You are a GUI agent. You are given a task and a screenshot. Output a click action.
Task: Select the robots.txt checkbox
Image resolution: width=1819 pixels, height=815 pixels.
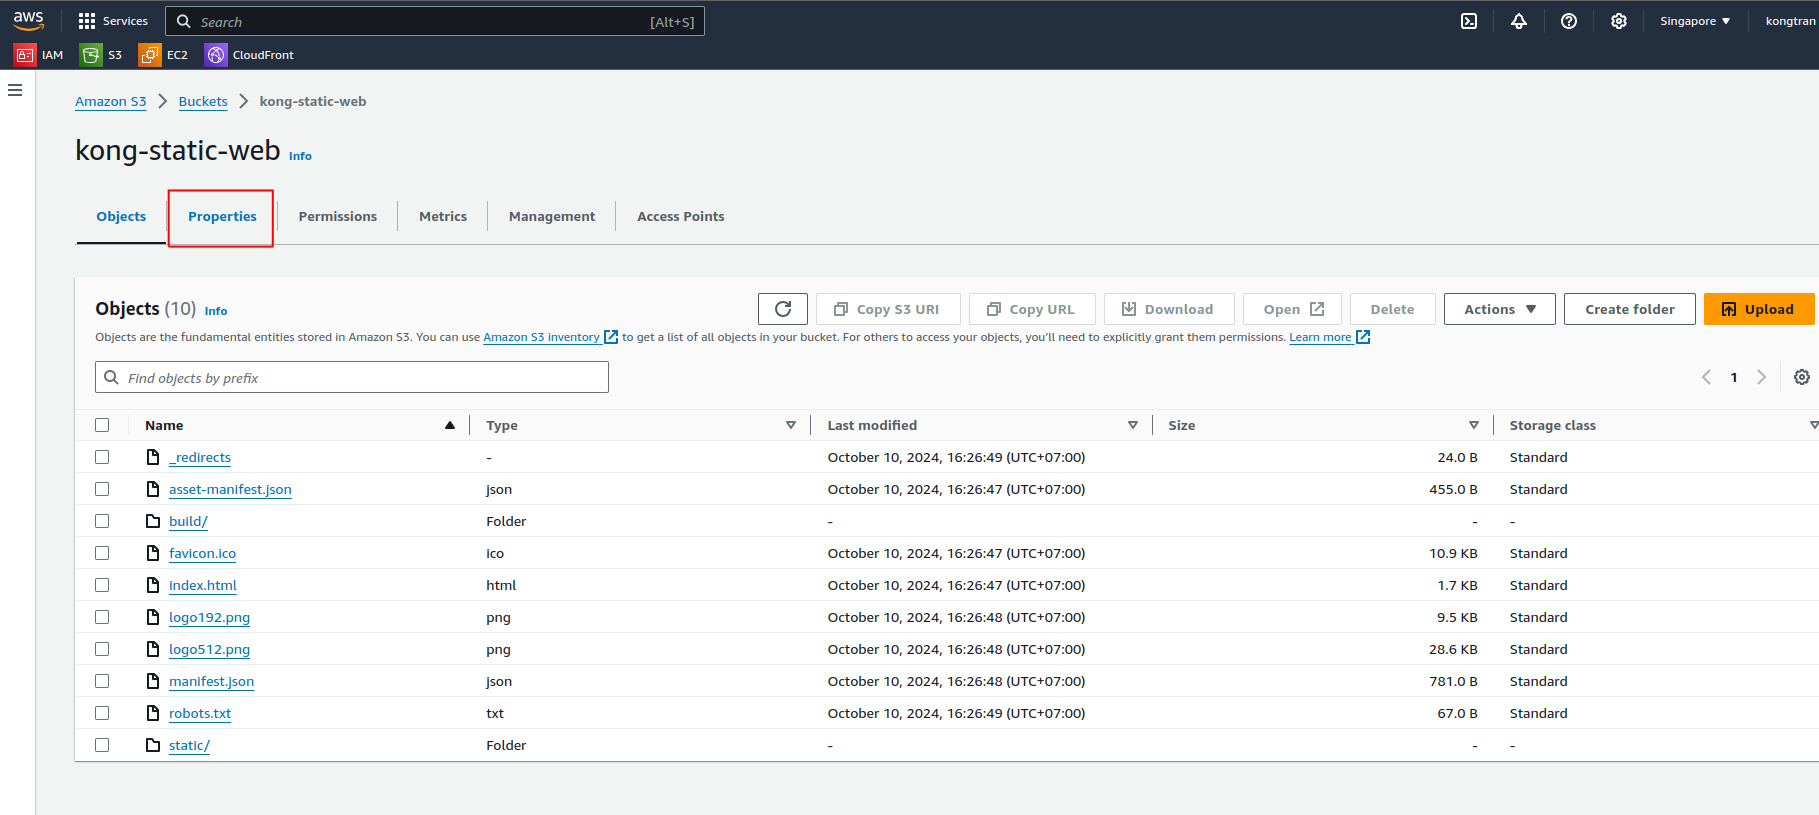(102, 713)
